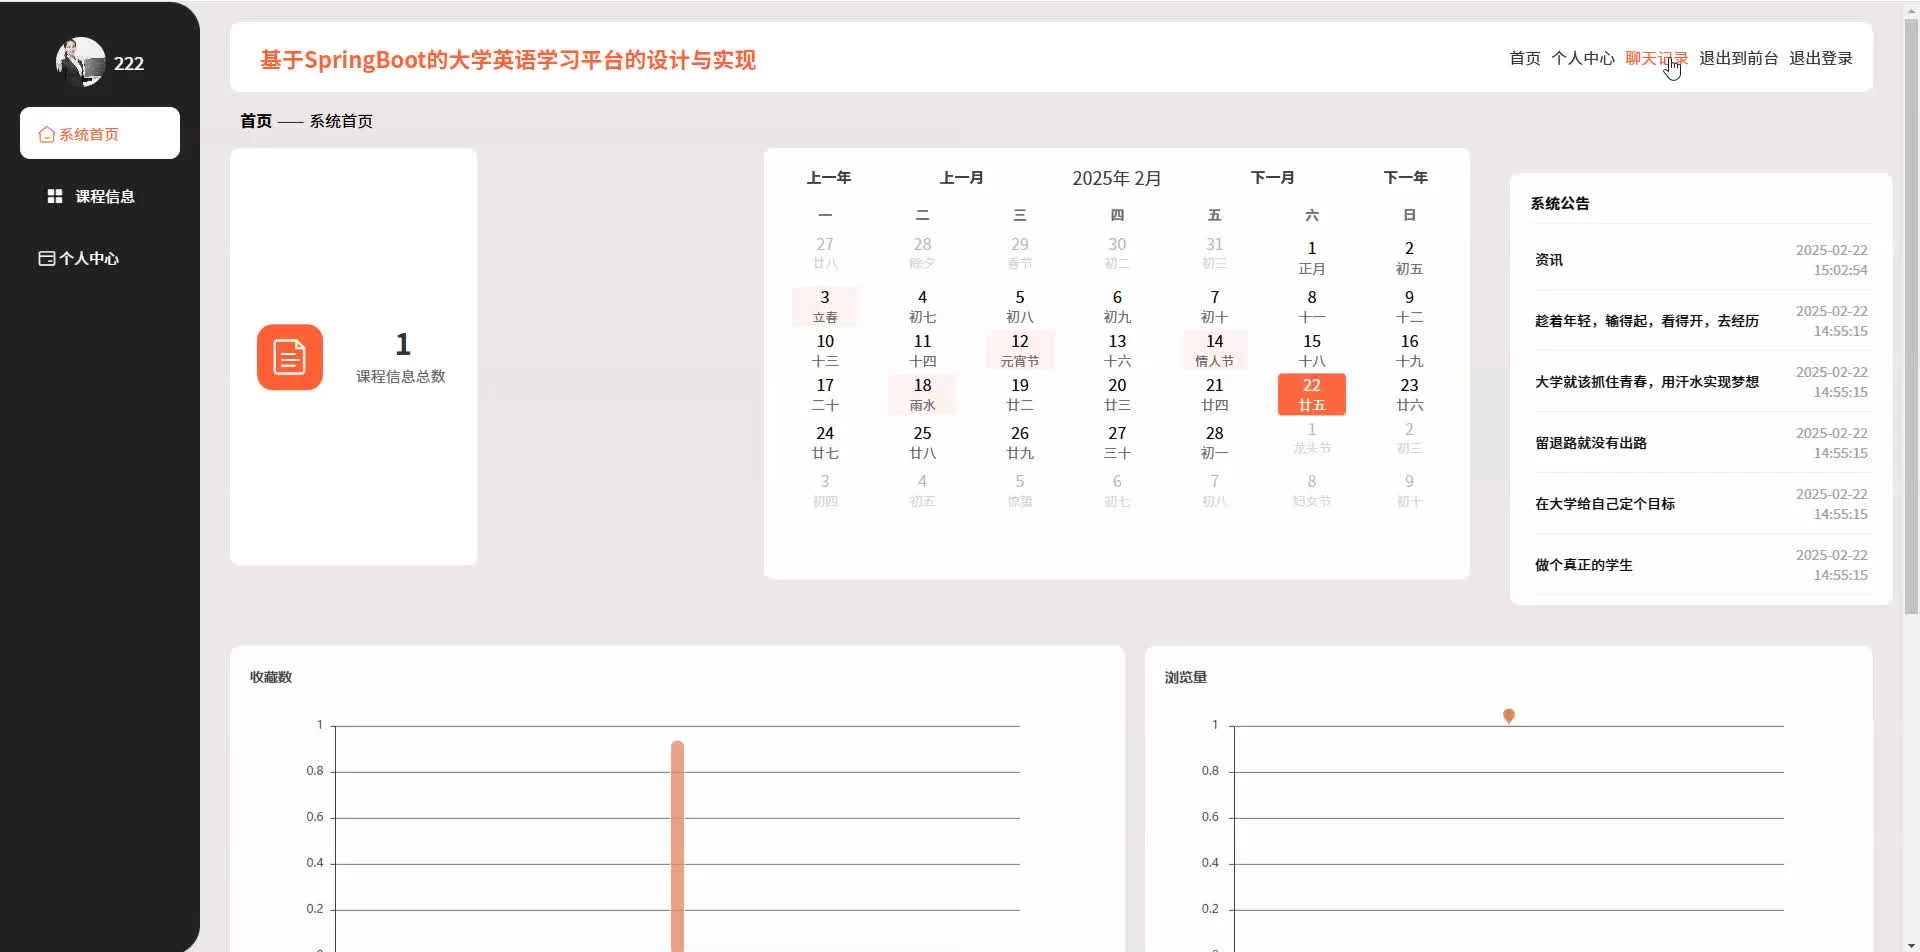Click the marker pin on 浏览量 chart
Image resolution: width=1920 pixels, height=952 pixels.
click(x=1509, y=716)
